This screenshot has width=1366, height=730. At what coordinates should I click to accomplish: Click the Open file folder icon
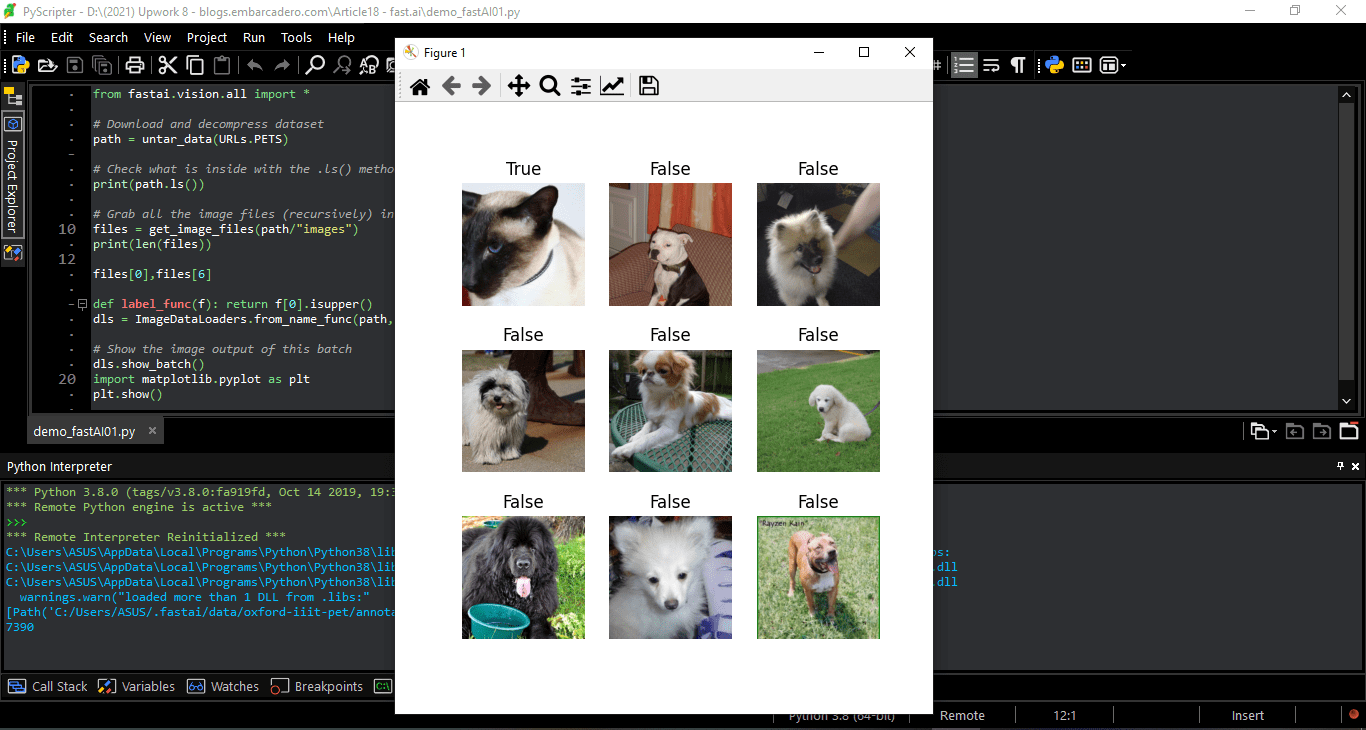coord(47,65)
